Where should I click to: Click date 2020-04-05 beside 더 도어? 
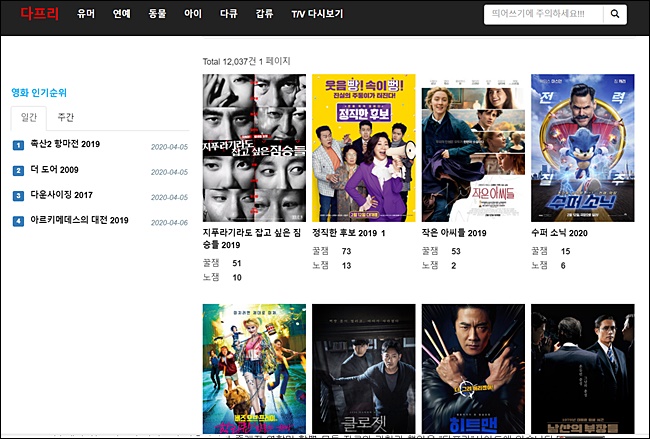coord(169,172)
